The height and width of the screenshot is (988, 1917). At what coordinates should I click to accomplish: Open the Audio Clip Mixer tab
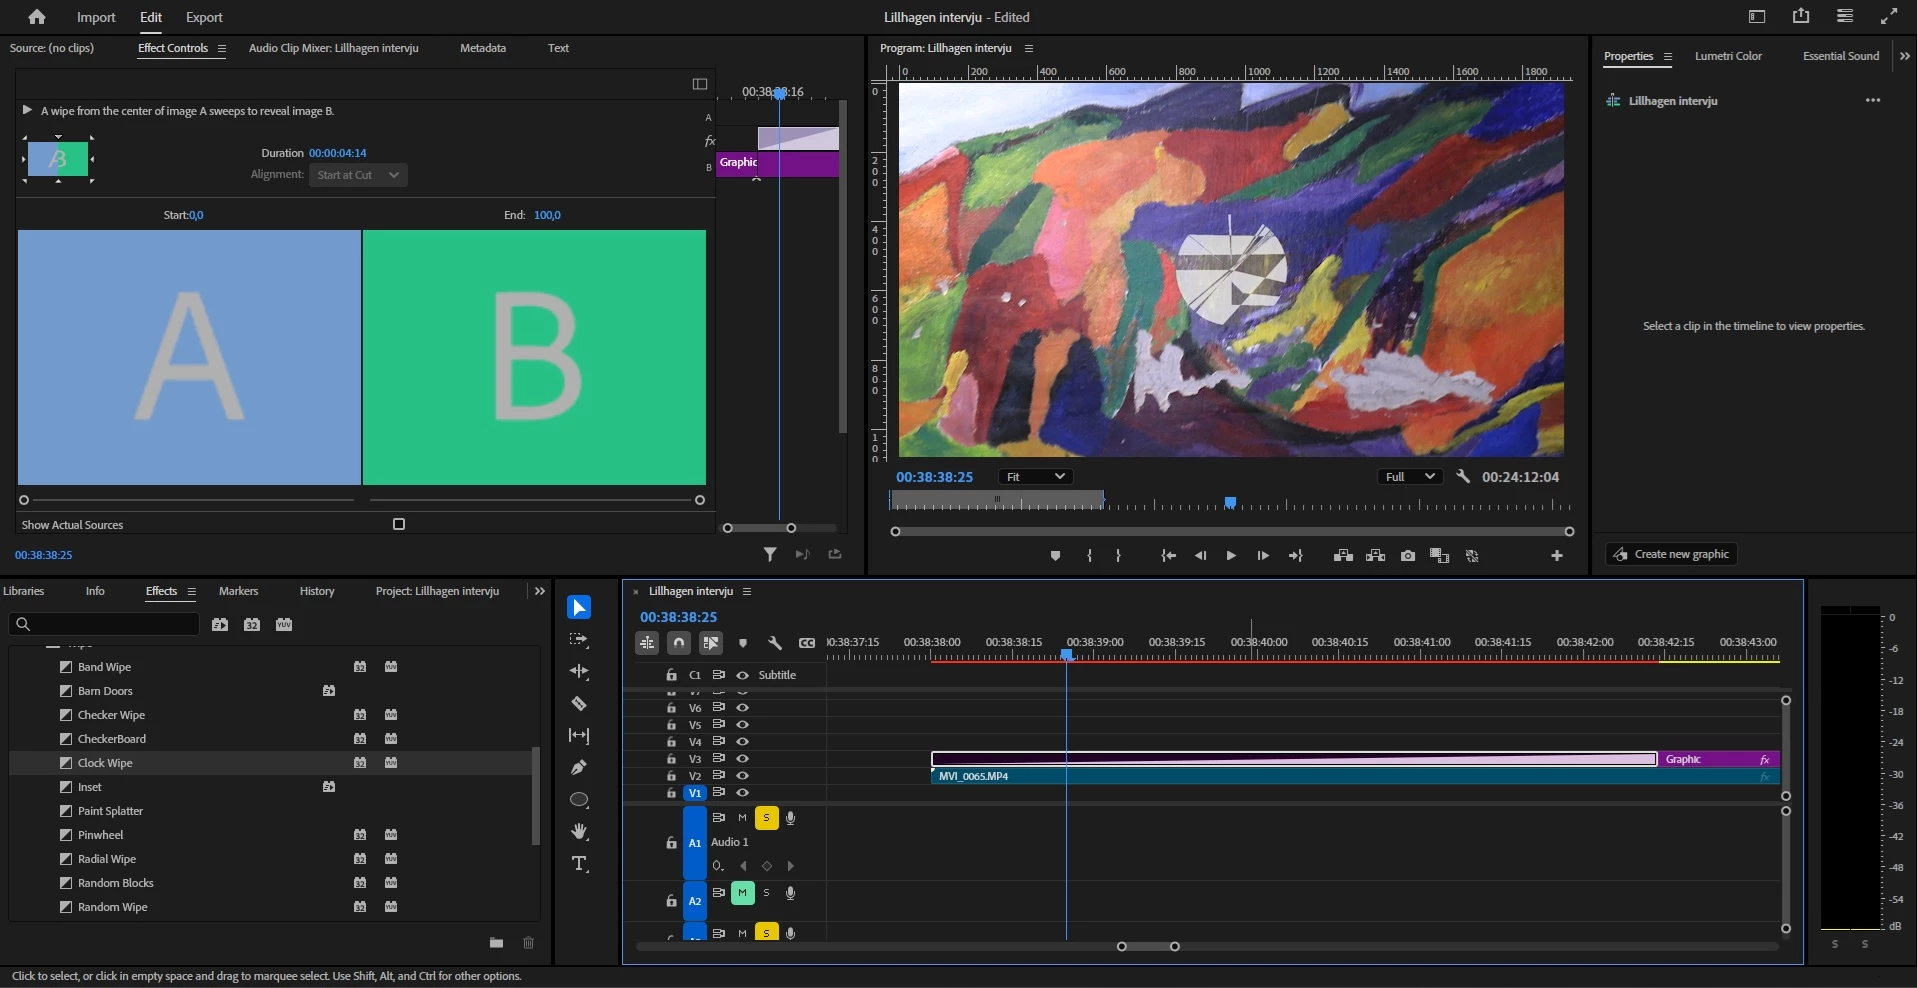tap(333, 48)
